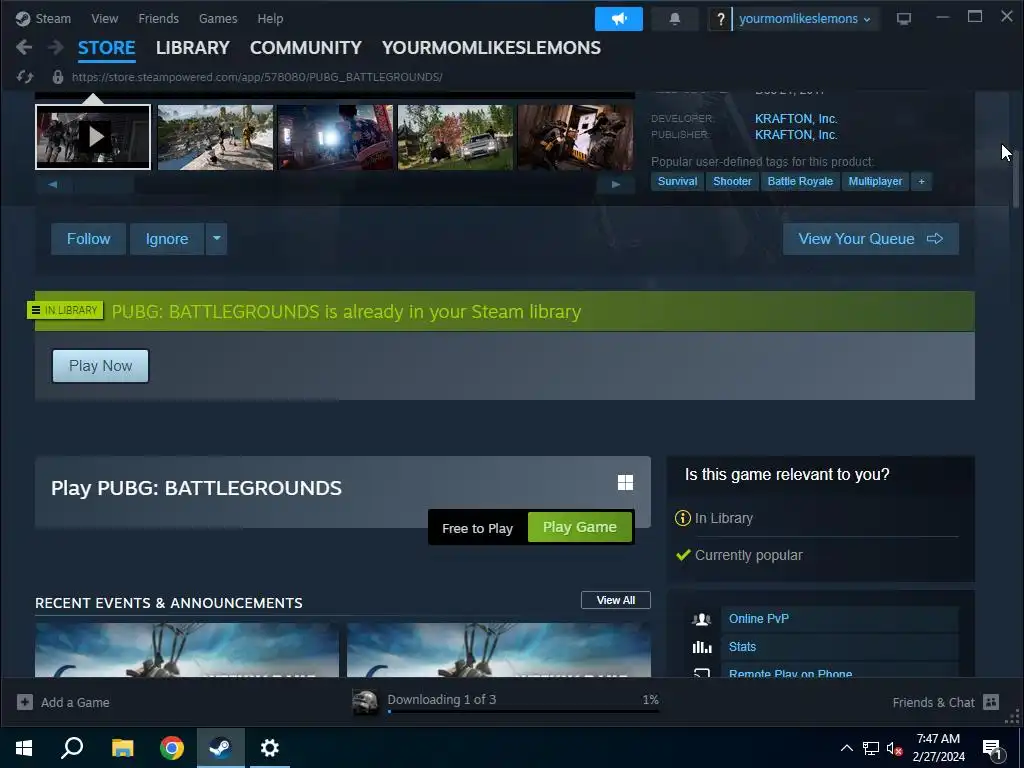Click the store page URL field

257,77
